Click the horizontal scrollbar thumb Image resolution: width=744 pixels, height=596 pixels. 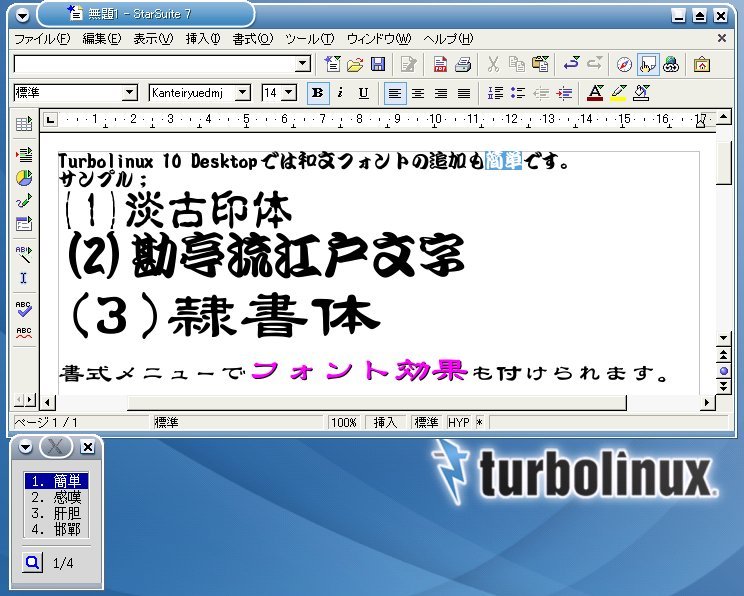pyautogui.click(x=377, y=402)
